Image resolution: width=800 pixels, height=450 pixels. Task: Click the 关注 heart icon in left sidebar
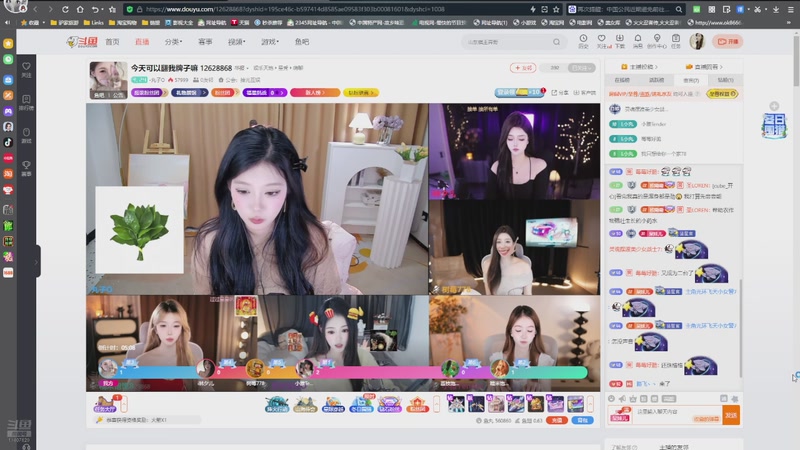point(27,70)
